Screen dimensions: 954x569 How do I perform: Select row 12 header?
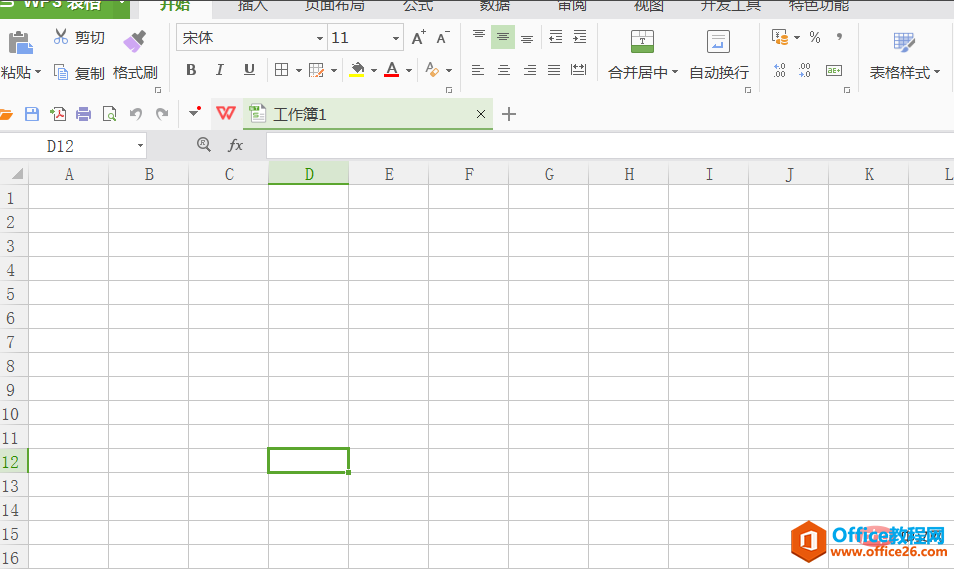coord(13,461)
